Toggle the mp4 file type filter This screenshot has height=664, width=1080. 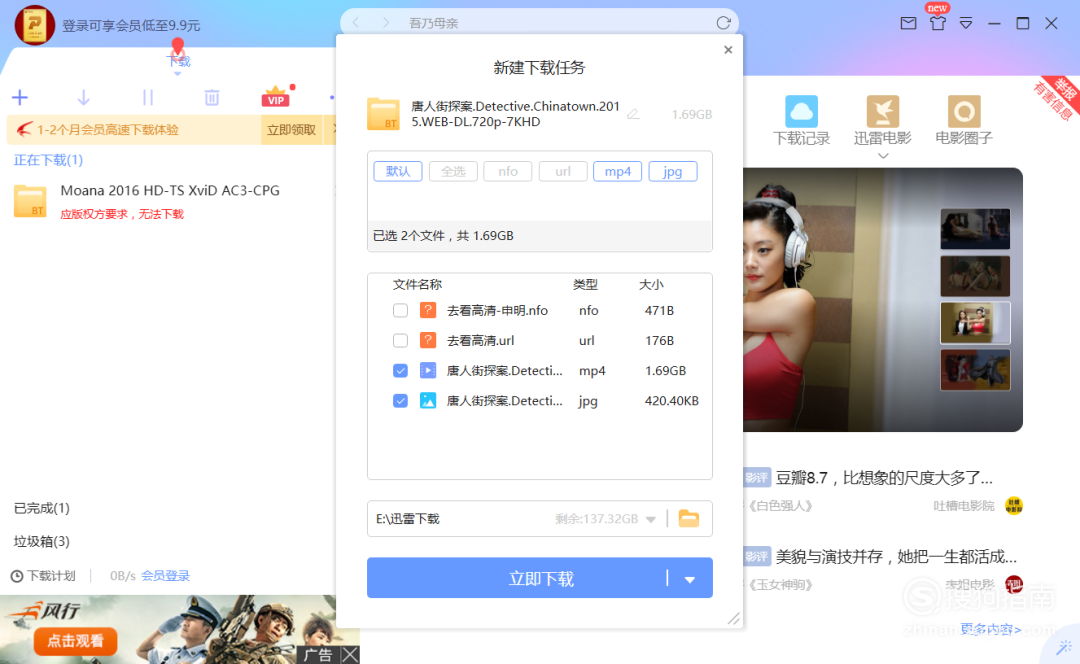pyautogui.click(x=618, y=172)
